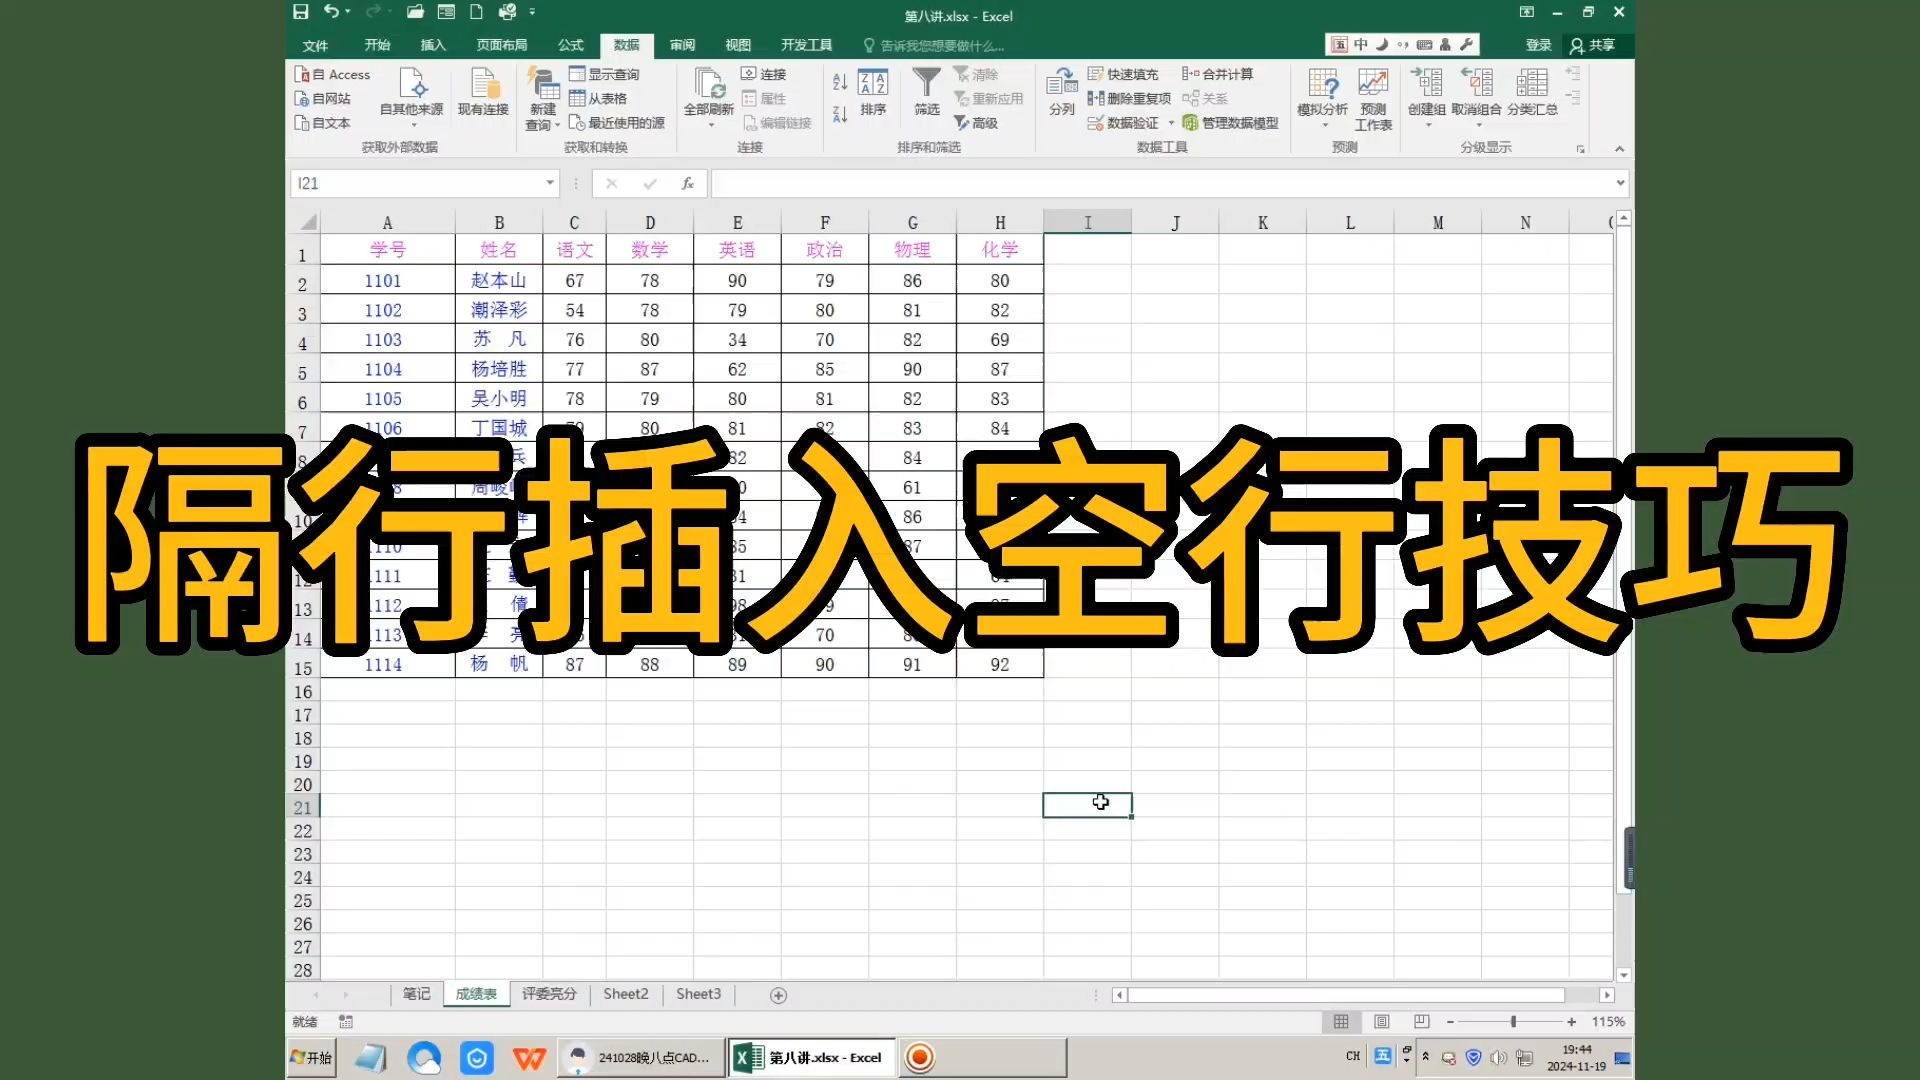
Task: Click the Undo arrow icon
Action: pyautogui.click(x=331, y=12)
